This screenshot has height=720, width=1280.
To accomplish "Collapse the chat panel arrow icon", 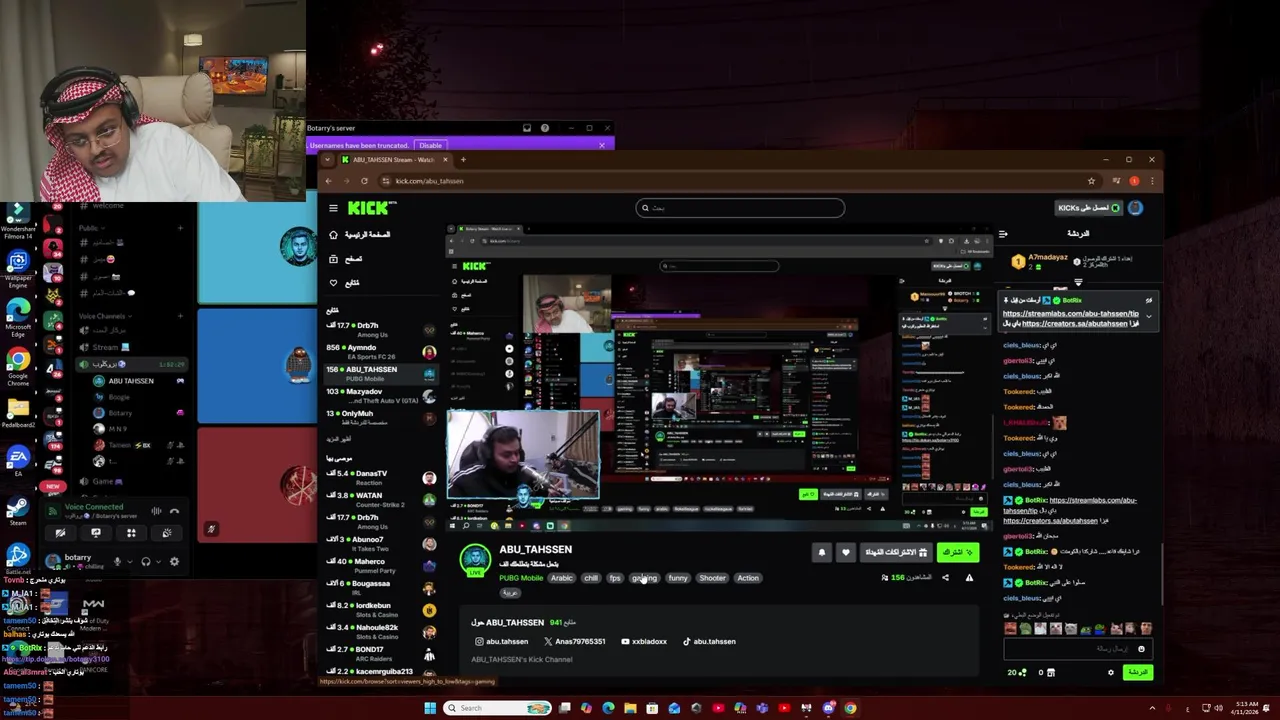I will click(1003, 234).
